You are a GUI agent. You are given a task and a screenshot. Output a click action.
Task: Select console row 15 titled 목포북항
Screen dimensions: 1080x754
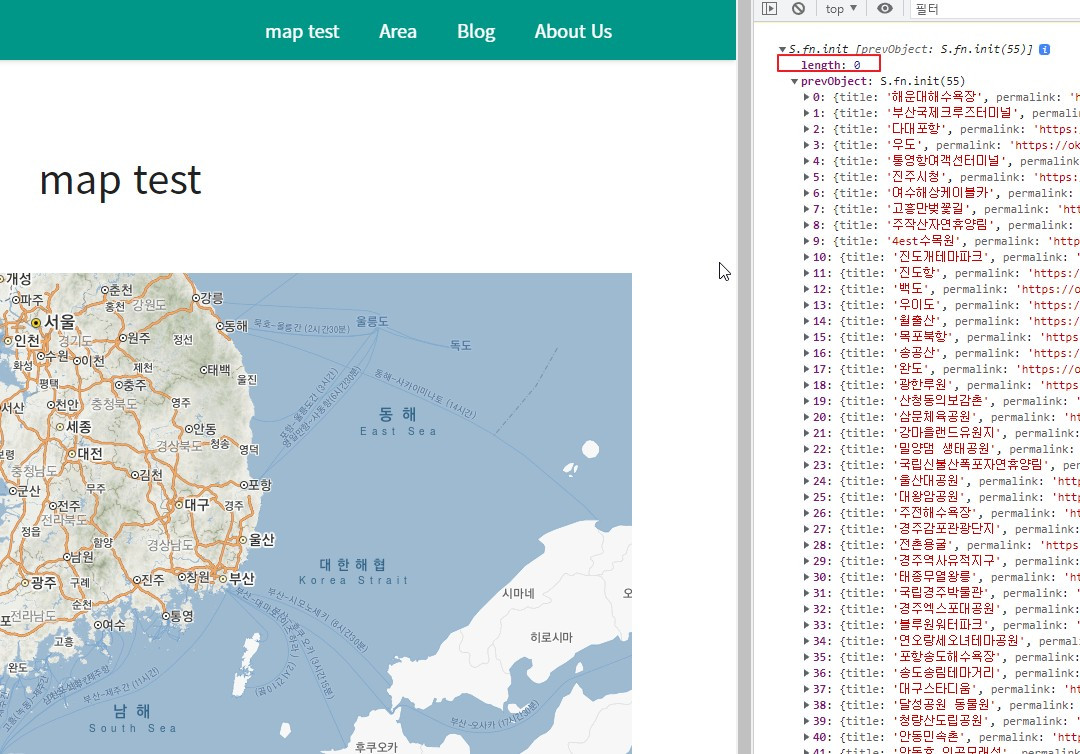coord(941,337)
